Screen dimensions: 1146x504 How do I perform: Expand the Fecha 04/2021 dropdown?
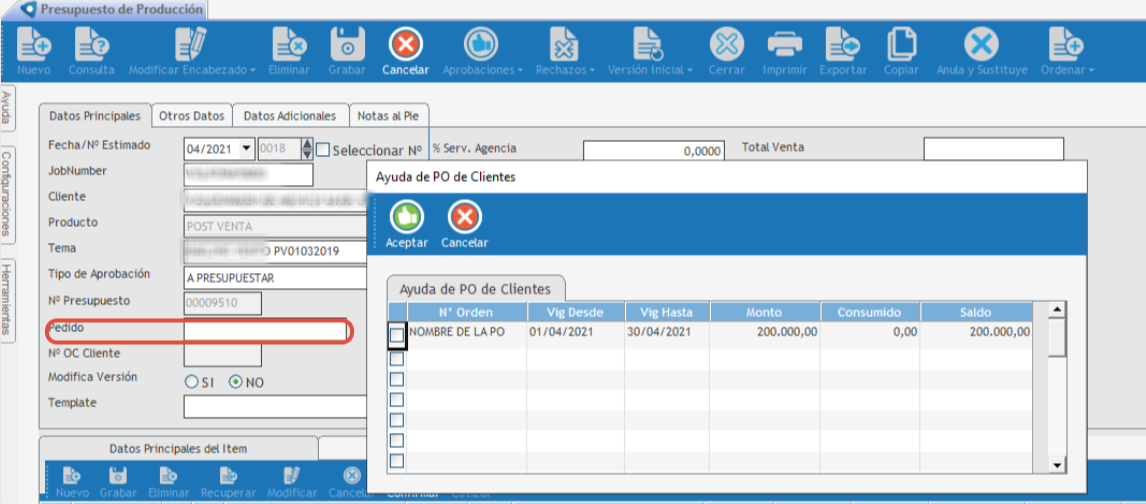(x=248, y=149)
